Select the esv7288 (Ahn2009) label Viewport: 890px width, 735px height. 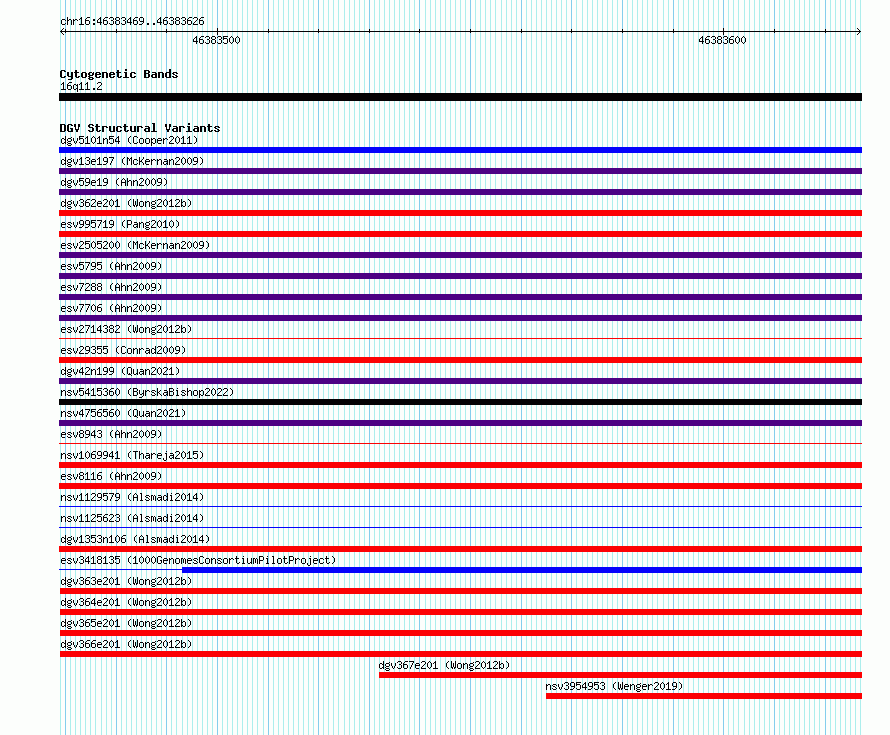pos(111,287)
